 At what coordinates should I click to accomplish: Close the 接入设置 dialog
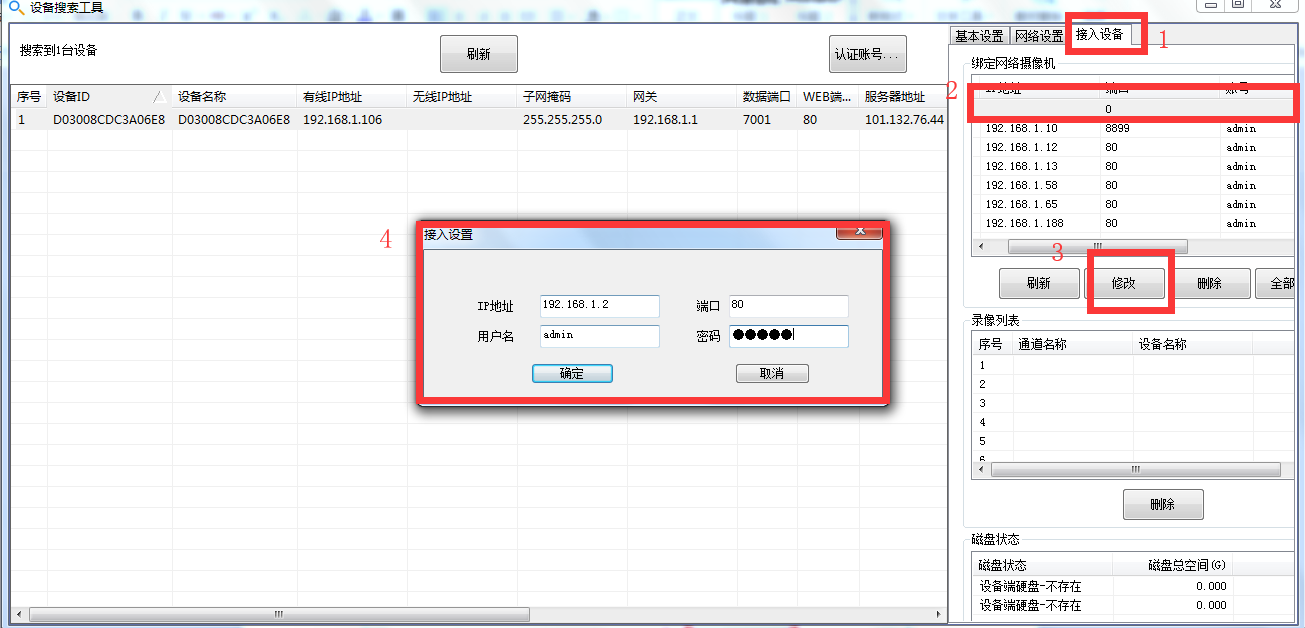pyautogui.click(x=859, y=232)
